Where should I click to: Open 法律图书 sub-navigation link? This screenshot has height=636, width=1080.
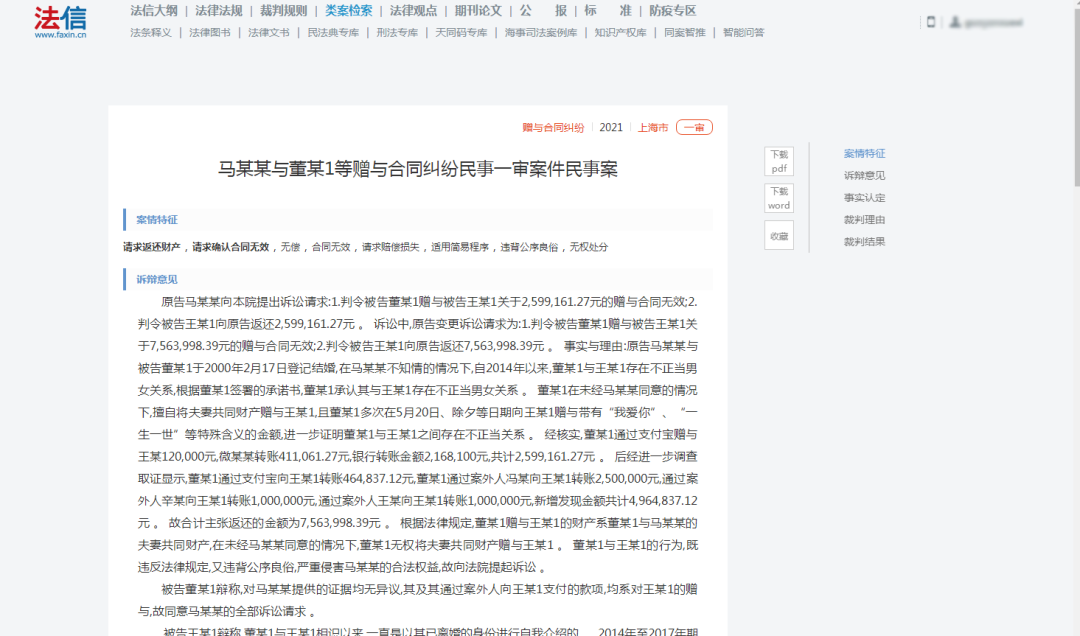(x=209, y=32)
